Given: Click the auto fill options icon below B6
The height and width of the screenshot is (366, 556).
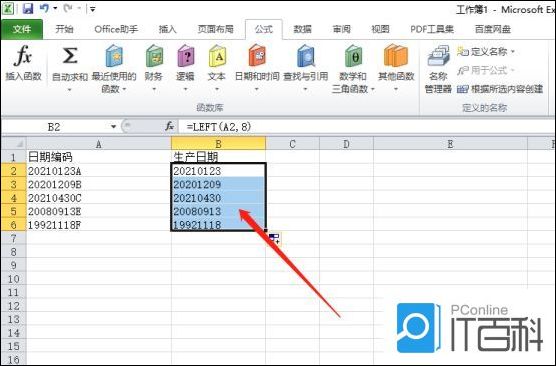Looking at the screenshot, I should [x=274, y=239].
